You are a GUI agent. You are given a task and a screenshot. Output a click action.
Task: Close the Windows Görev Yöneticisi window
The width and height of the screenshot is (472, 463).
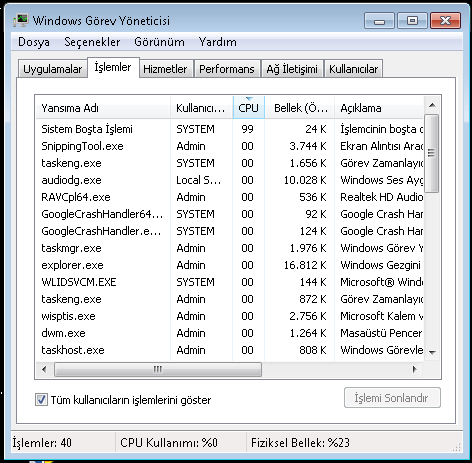(446, 21)
